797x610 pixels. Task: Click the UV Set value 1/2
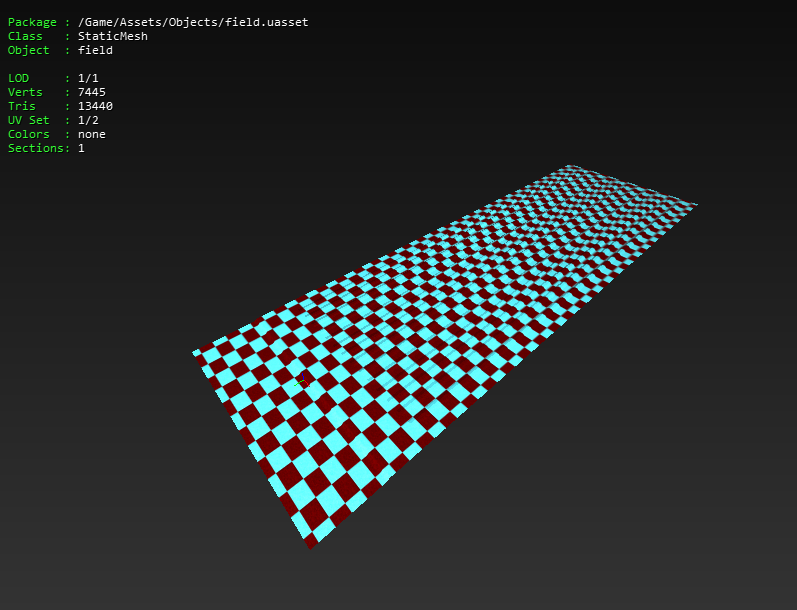tap(88, 120)
